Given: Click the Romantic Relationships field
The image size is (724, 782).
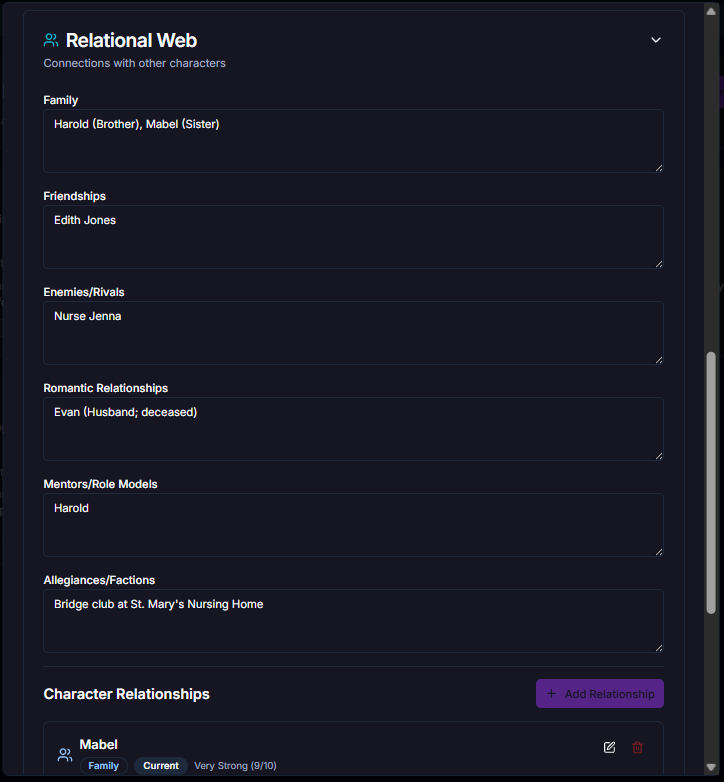Looking at the screenshot, I should tap(353, 429).
